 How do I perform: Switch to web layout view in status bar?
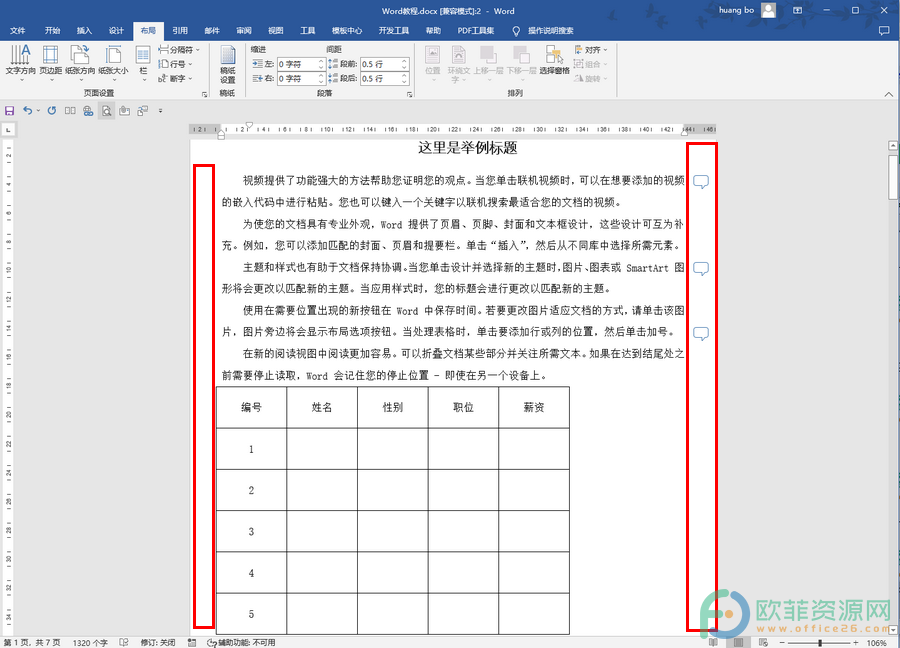tap(763, 643)
